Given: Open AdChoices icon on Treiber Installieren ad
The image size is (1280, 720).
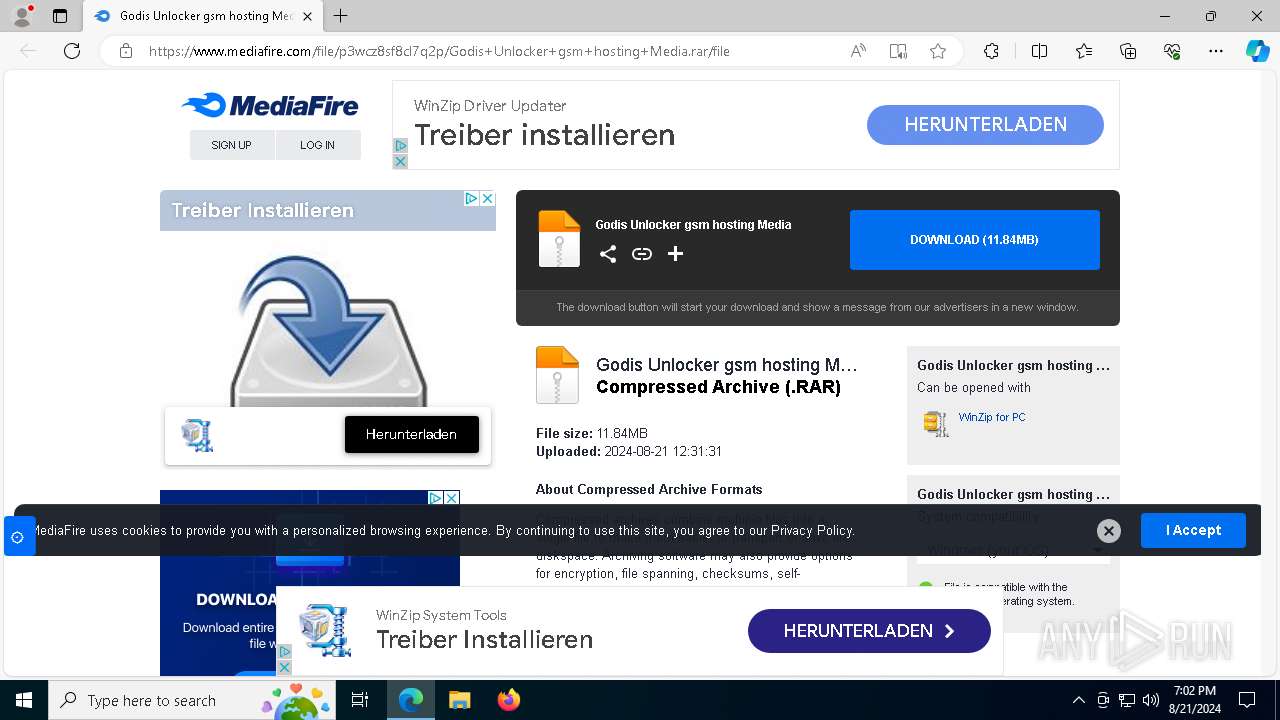Looking at the screenshot, I should [470, 198].
